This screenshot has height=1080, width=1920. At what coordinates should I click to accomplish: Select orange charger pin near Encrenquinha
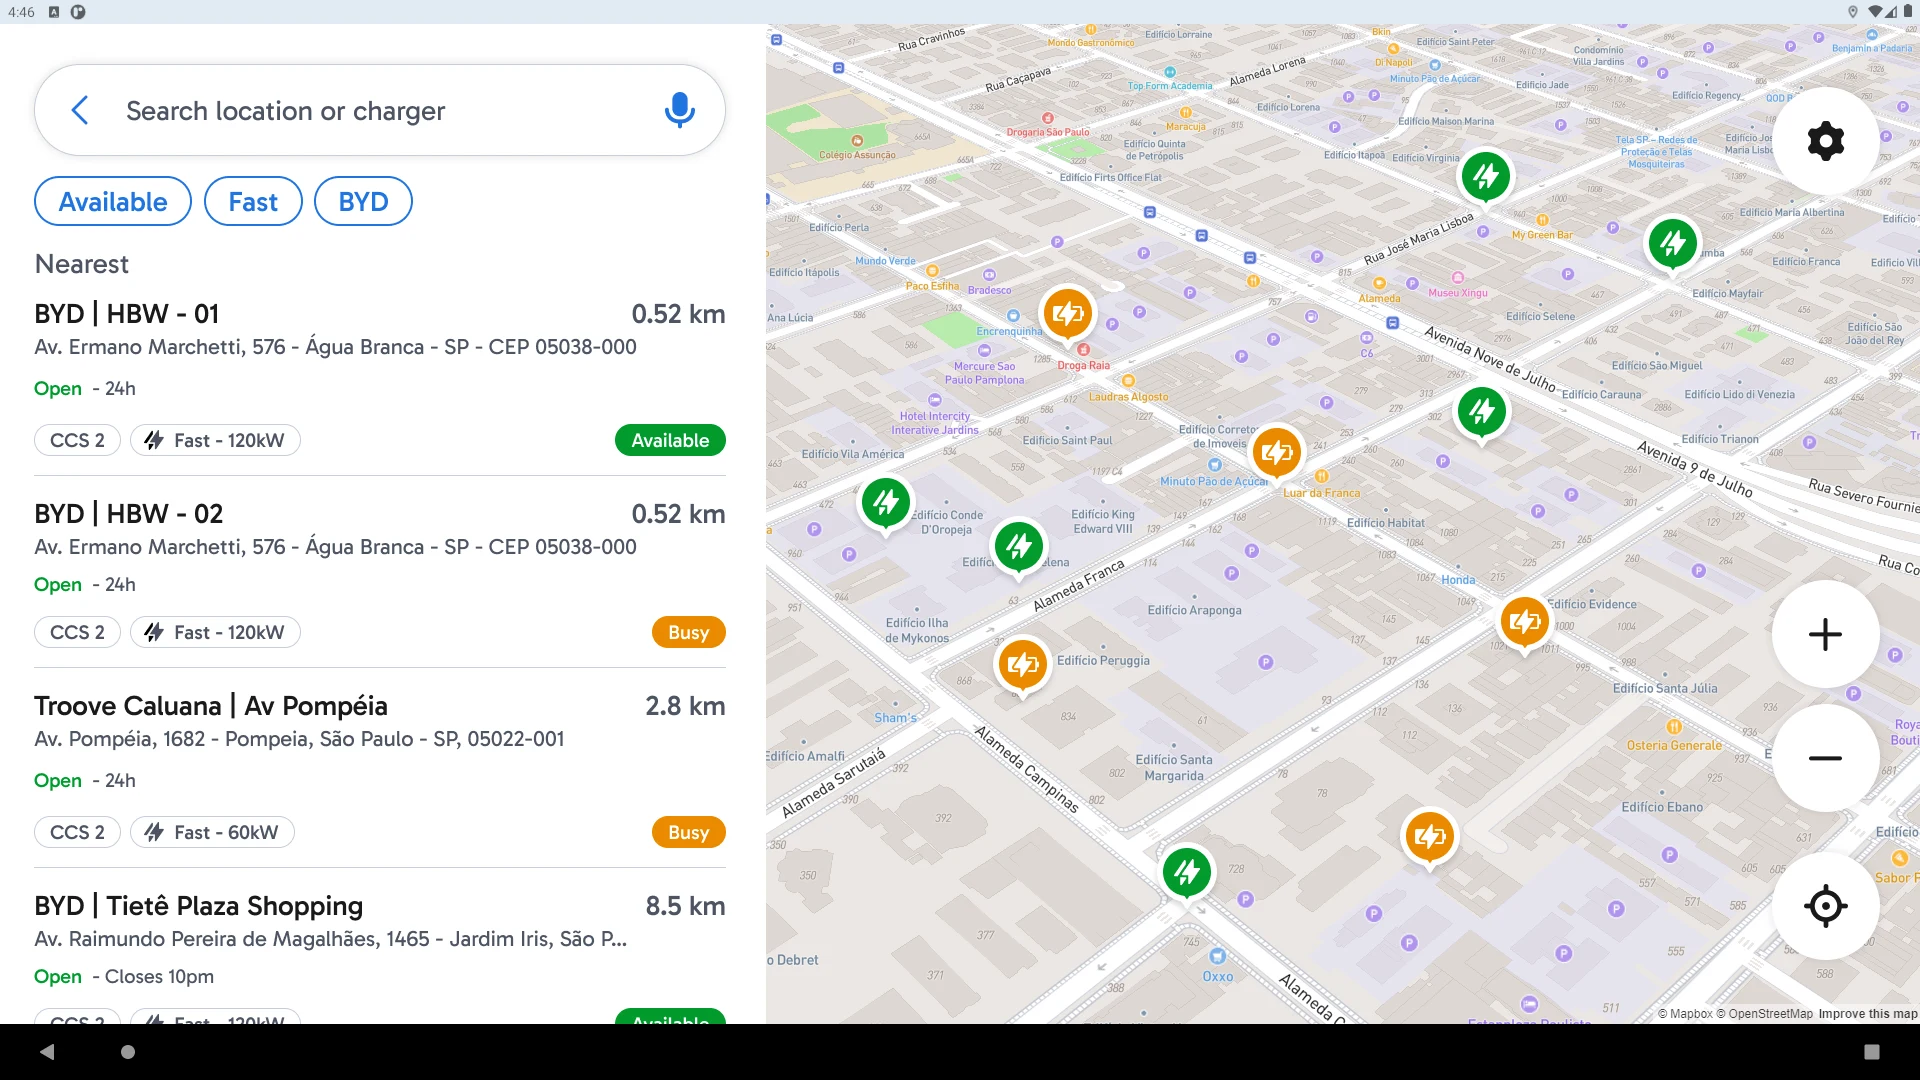1067,314
